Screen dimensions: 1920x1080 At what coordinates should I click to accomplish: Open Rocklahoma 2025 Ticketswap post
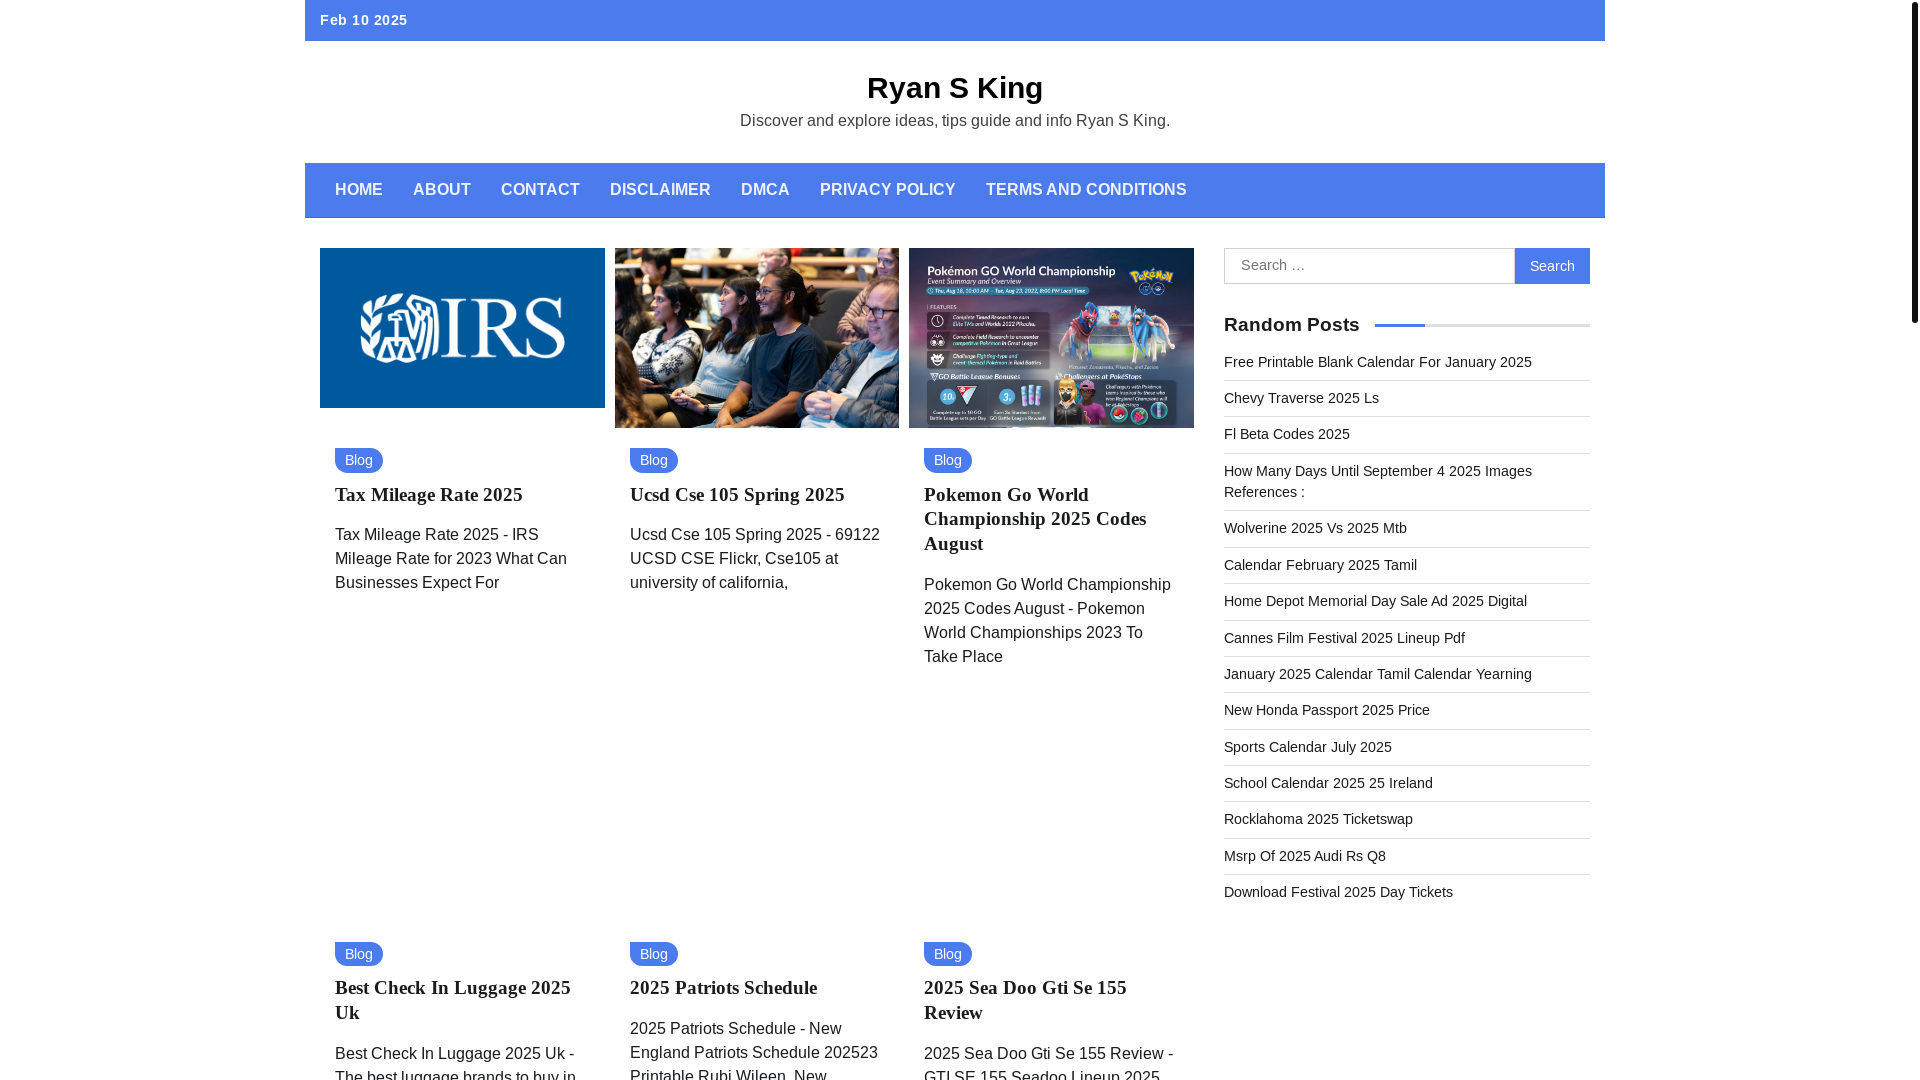tap(1318, 819)
